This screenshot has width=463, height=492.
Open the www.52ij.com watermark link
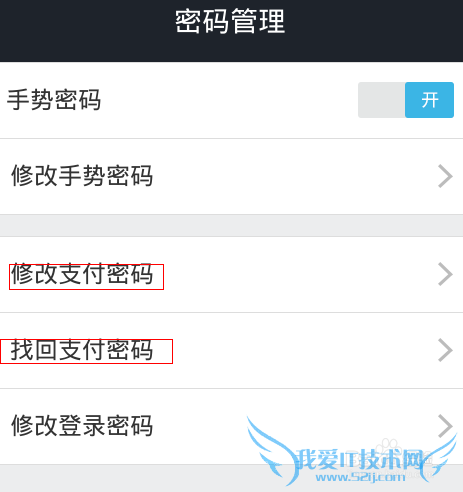pos(361,477)
